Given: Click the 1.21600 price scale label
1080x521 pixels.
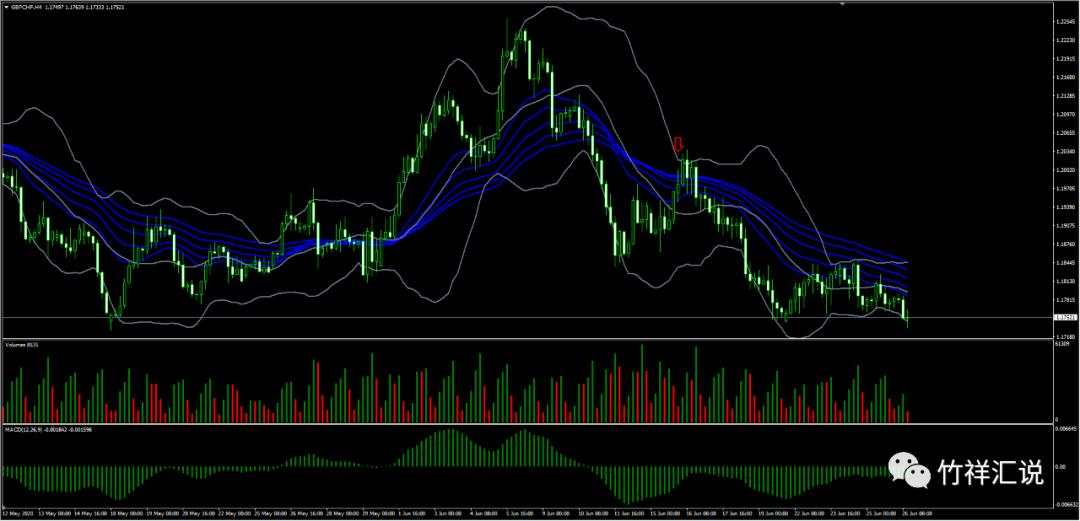Looking at the screenshot, I should [x=1066, y=77].
